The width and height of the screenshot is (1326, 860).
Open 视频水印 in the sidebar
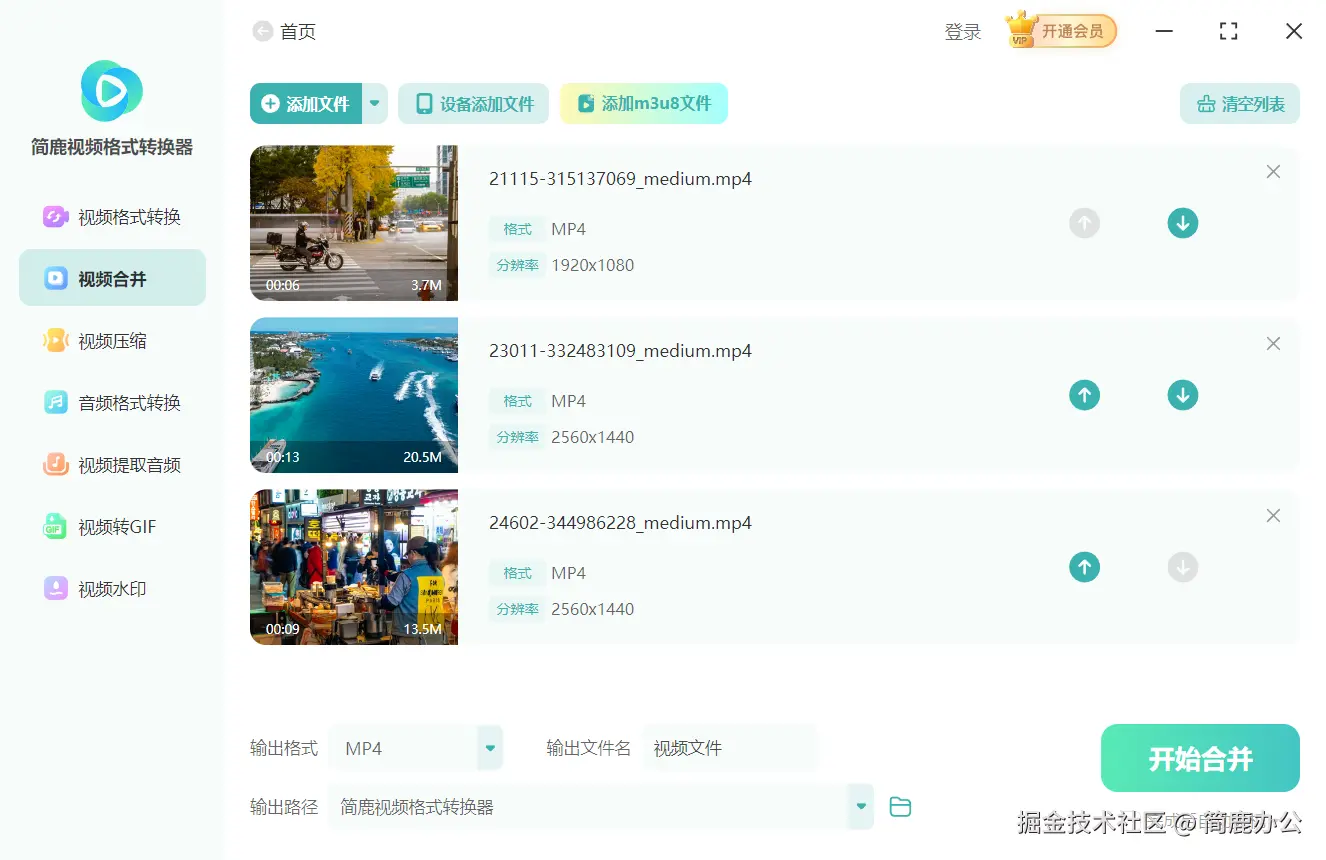[x=112, y=589]
